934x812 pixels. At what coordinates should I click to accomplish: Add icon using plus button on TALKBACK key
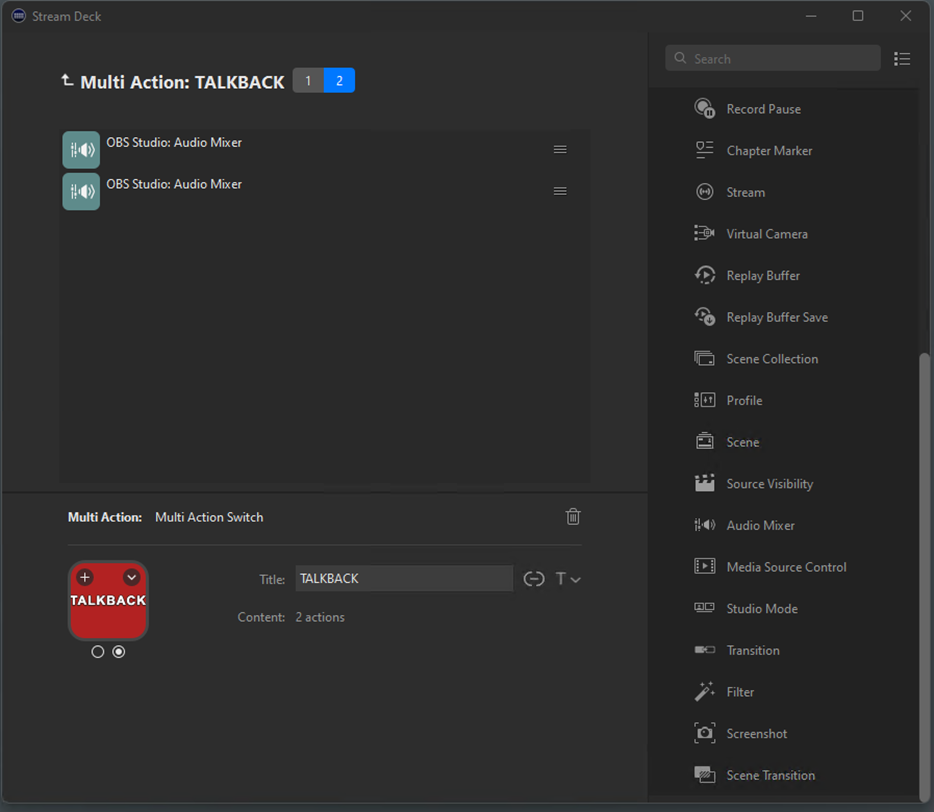(85, 577)
